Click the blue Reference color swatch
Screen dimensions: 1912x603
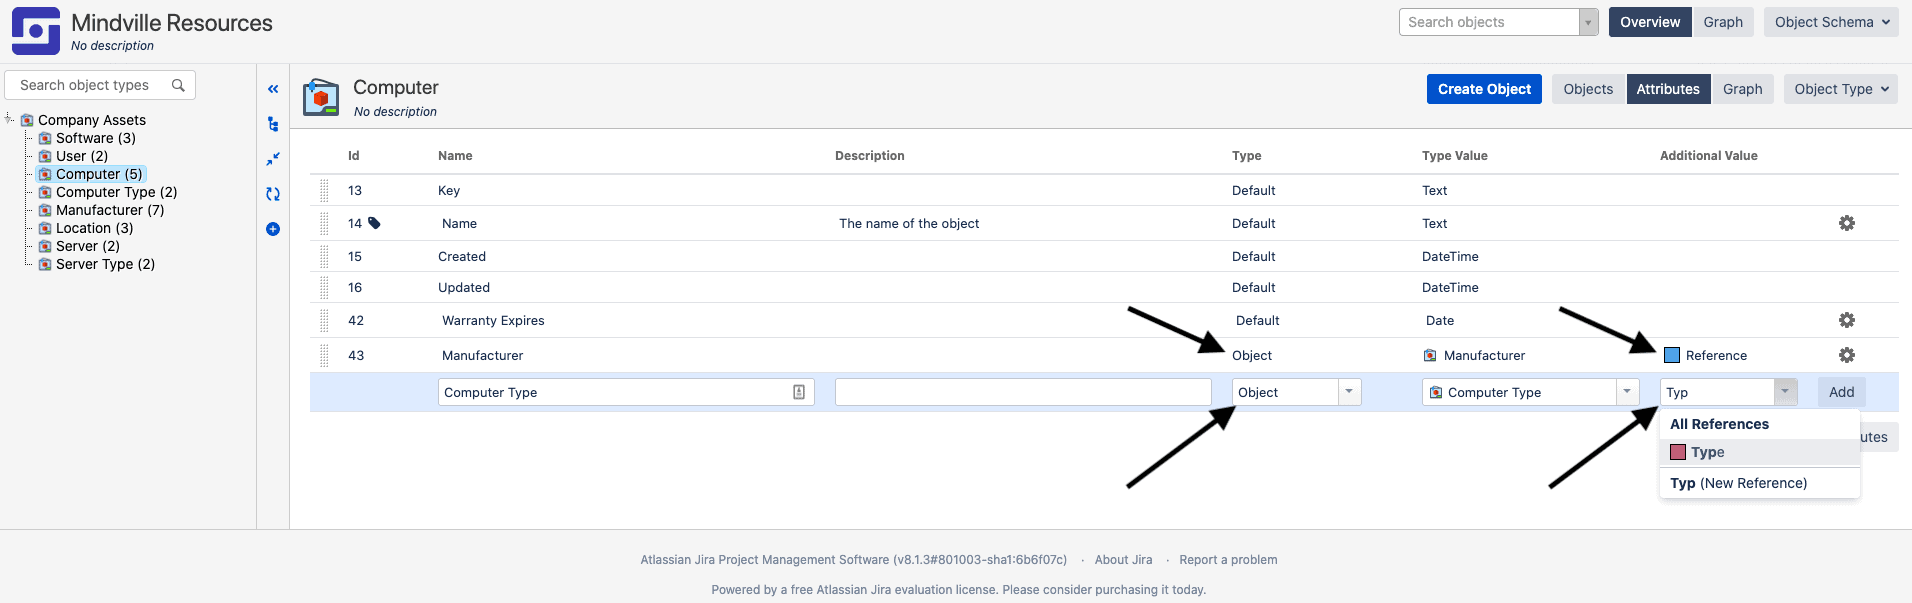tap(1672, 355)
